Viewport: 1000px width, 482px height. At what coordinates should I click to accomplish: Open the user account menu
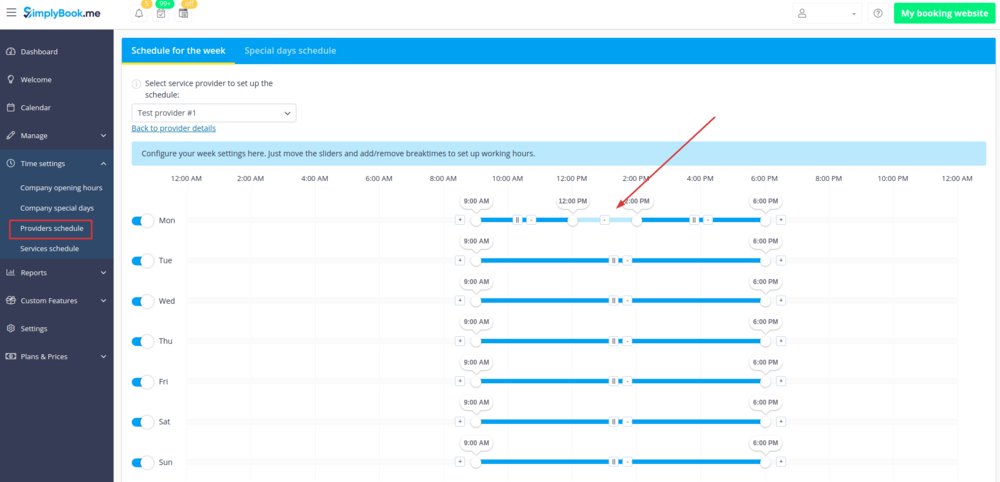coord(826,14)
